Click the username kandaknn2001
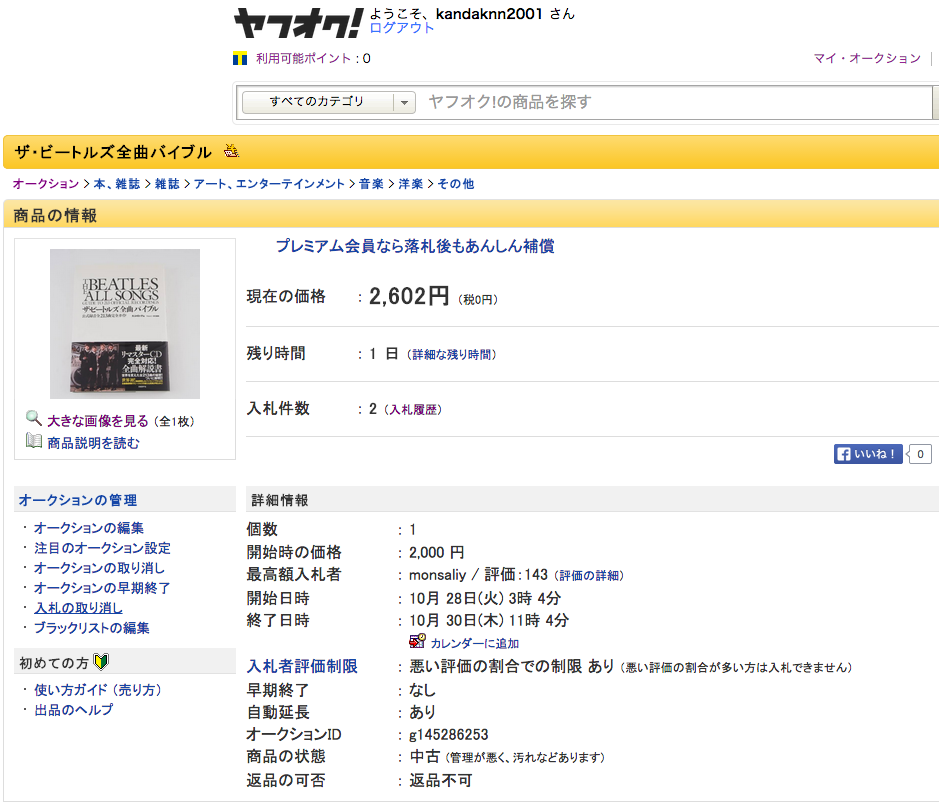The height and width of the screenshot is (806, 939). coord(489,14)
